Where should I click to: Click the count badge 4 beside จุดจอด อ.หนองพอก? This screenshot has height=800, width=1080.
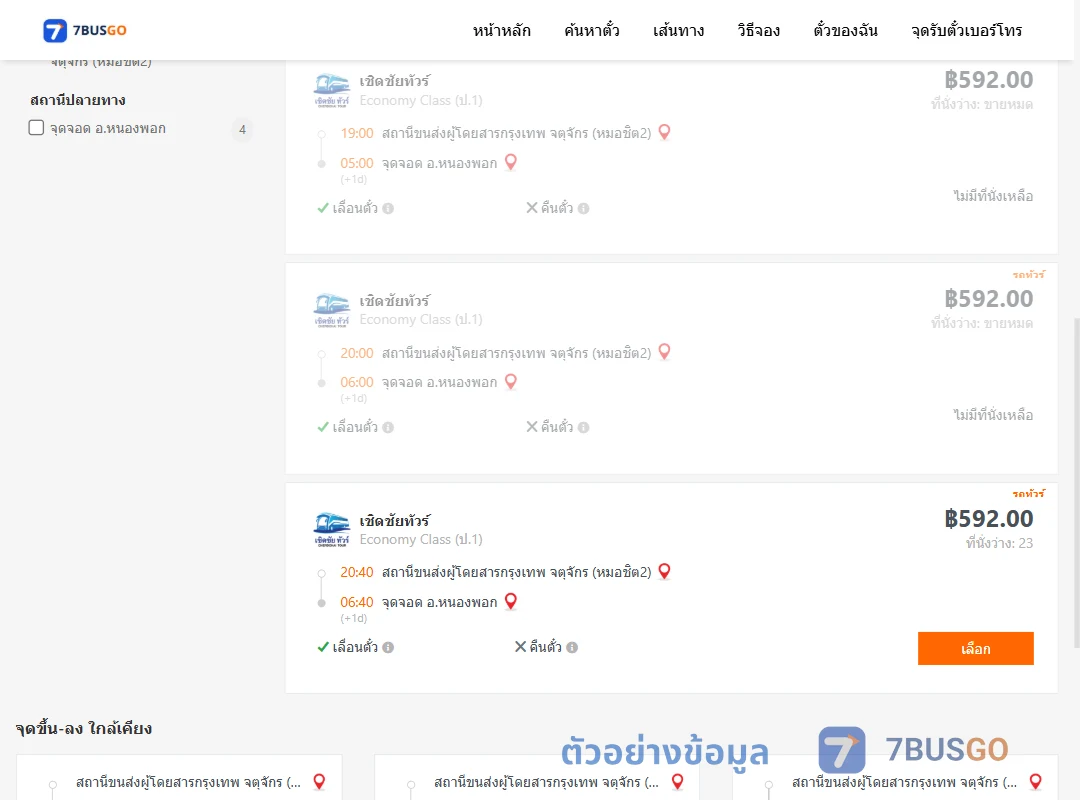click(x=242, y=129)
